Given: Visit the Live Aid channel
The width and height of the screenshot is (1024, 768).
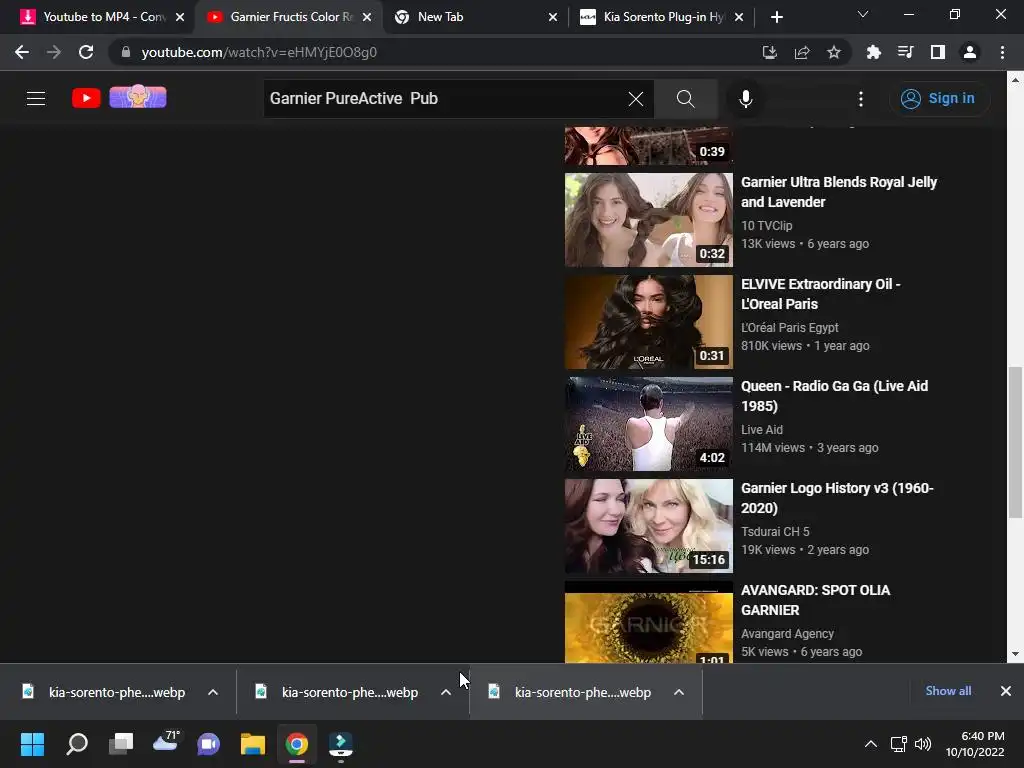Looking at the screenshot, I should [x=761, y=429].
